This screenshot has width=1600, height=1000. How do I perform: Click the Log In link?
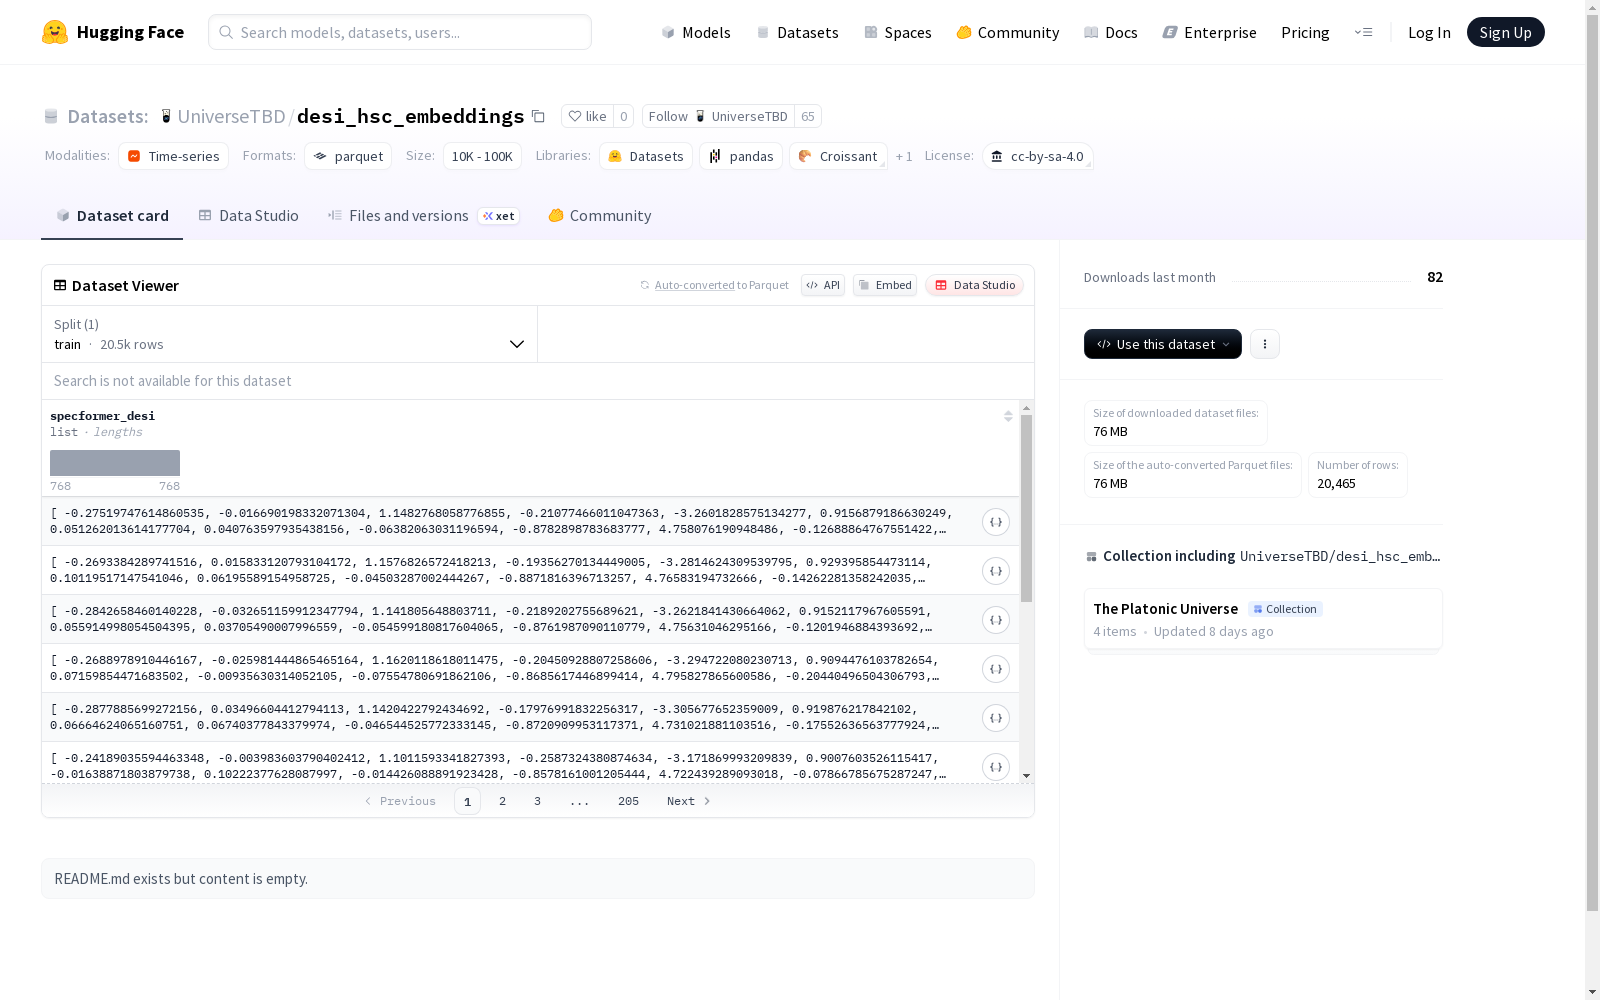[x=1429, y=32]
